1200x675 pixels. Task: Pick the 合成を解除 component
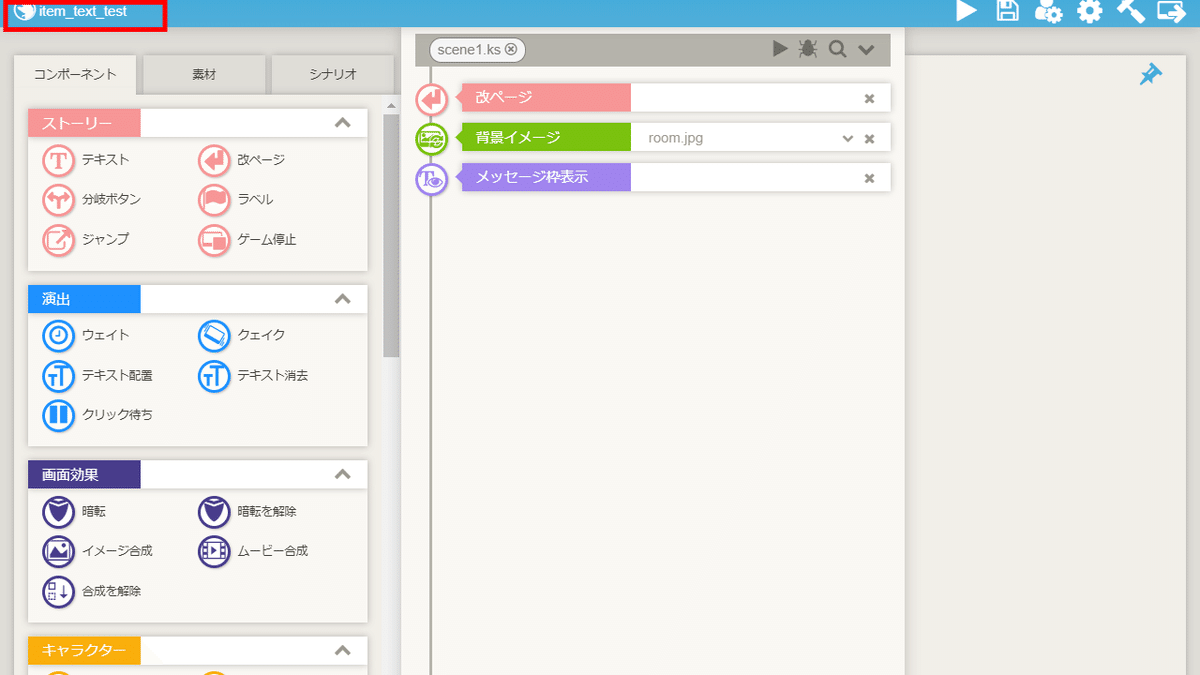coord(92,591)
